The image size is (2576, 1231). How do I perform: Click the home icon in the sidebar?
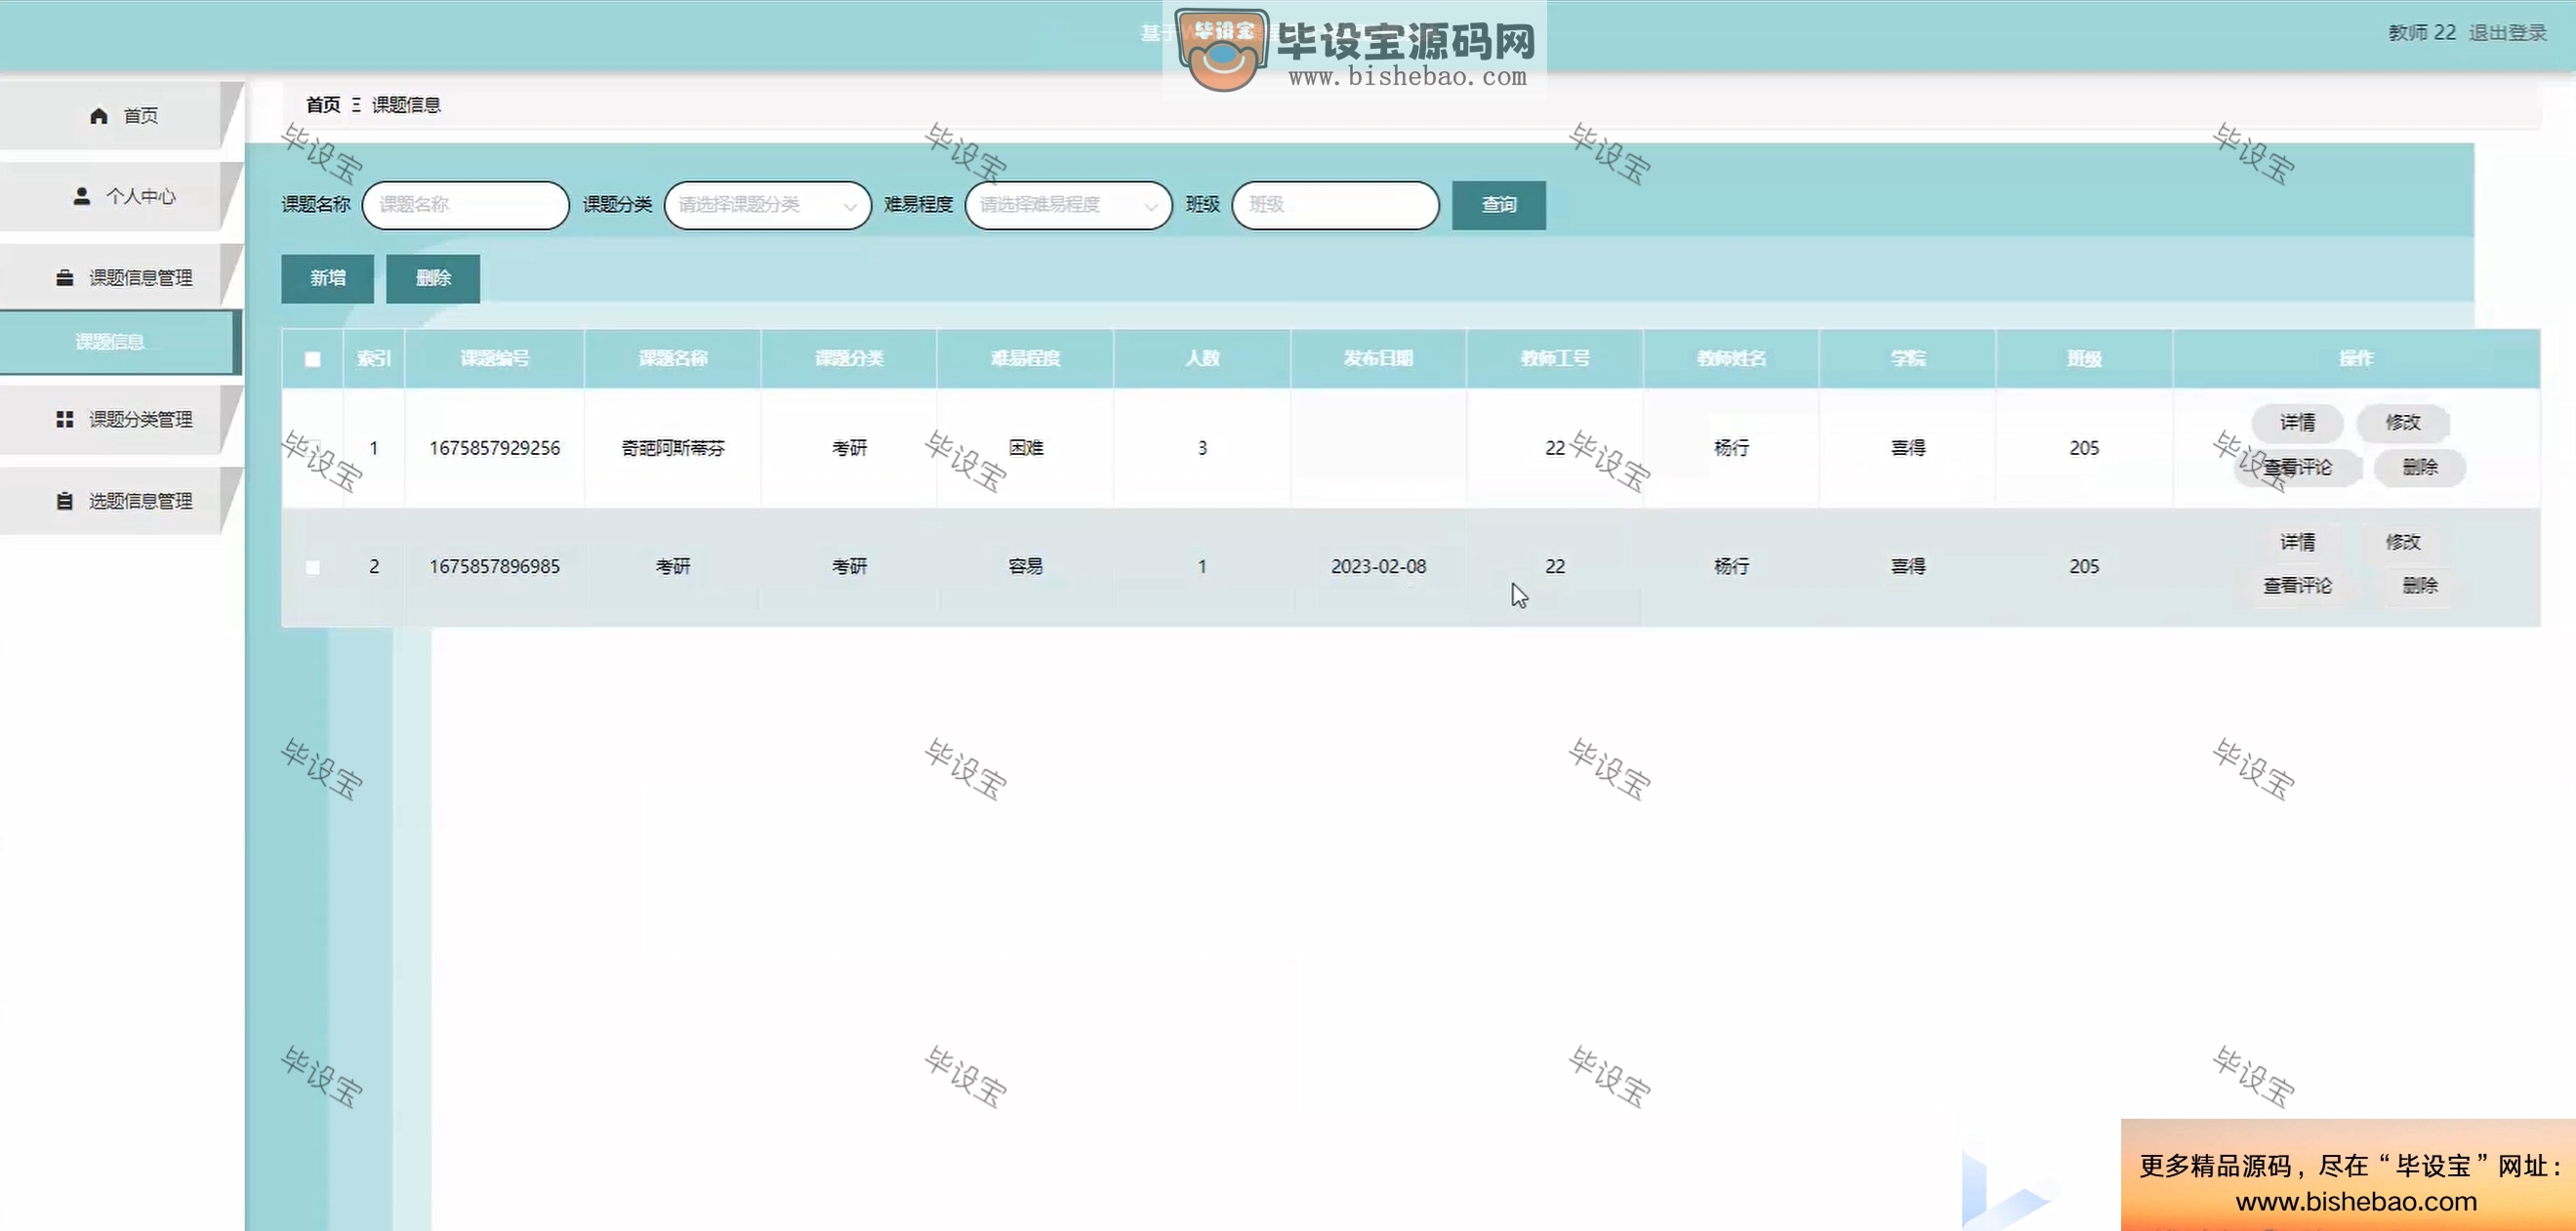(98, 116)
